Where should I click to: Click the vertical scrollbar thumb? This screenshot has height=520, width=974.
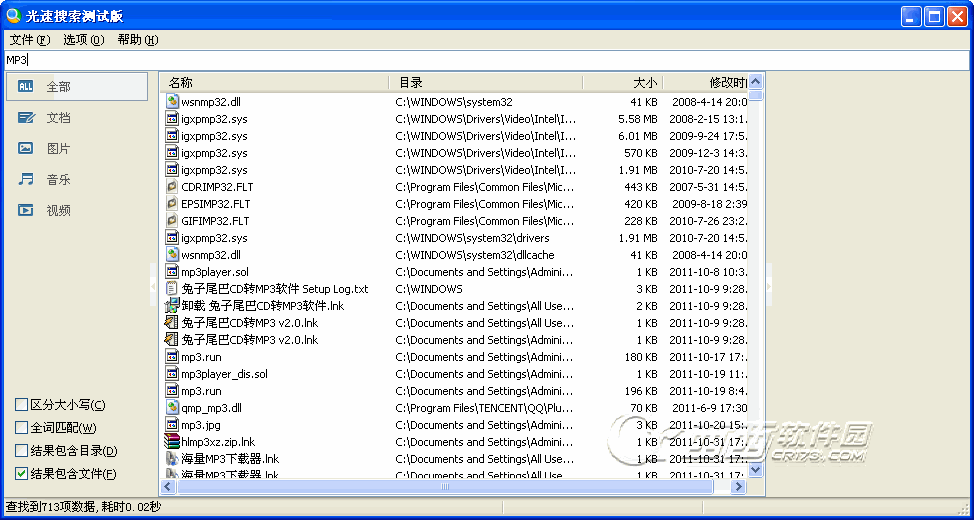(756, 95)
